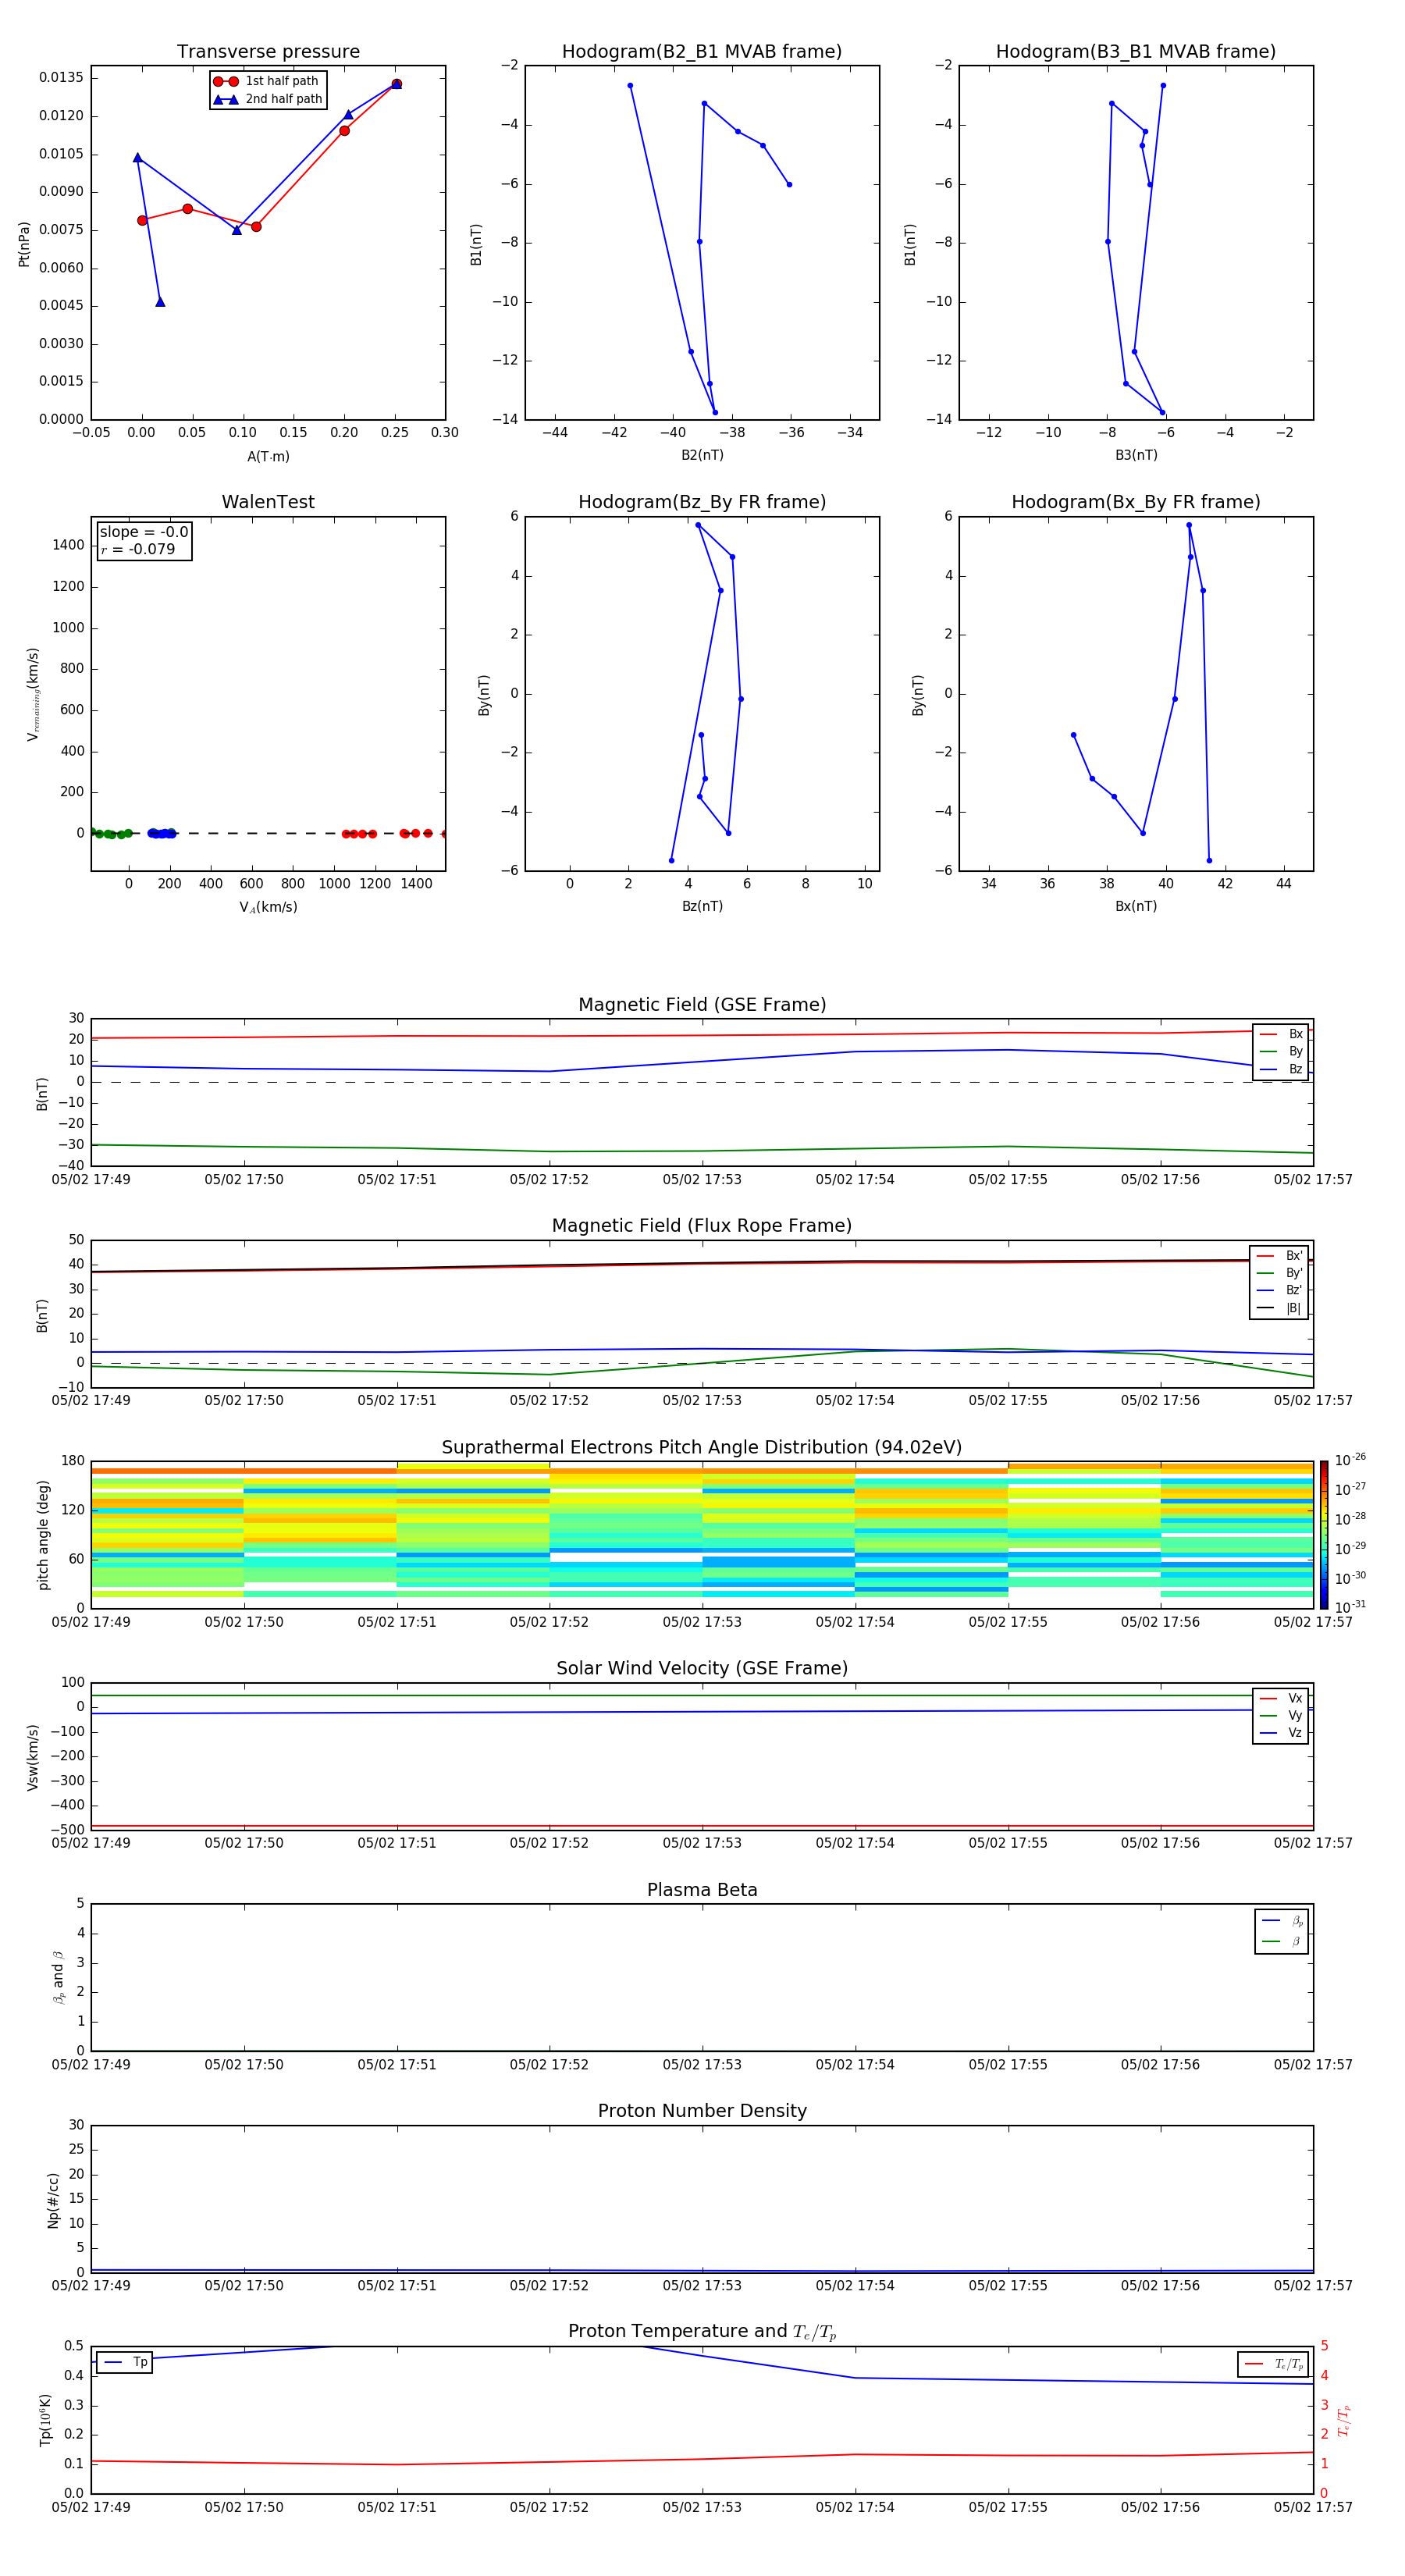Image resolution: width=1405 pixels, height=2576 pixels.
Task: Click the 'Vz' legend entry in velocity plot
Action: 1281,1733
